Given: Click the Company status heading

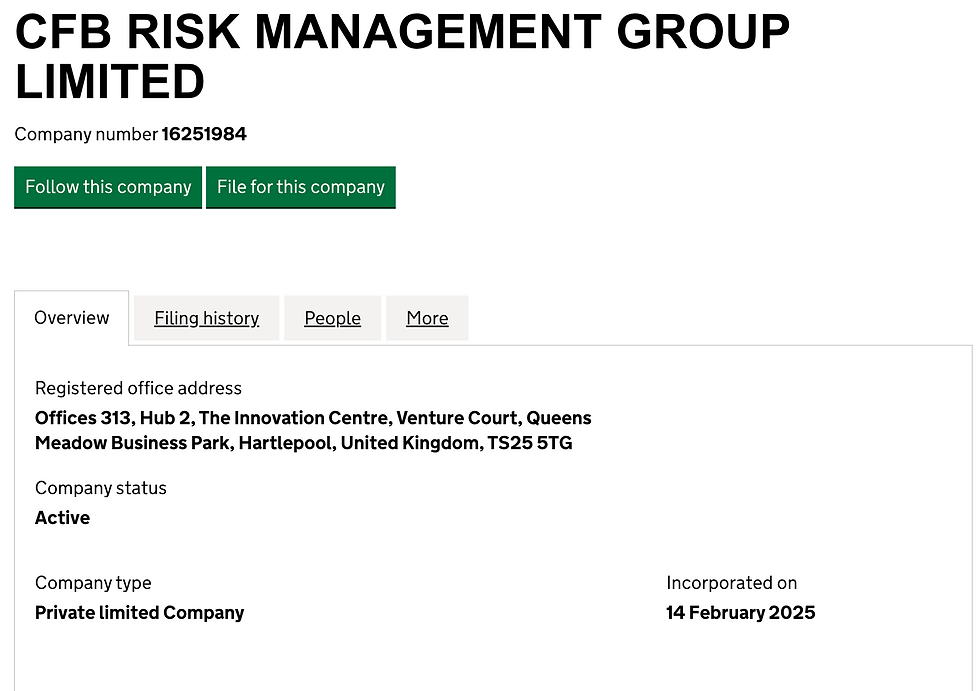Looking at the screenshot, I should [x=100, y=488].
